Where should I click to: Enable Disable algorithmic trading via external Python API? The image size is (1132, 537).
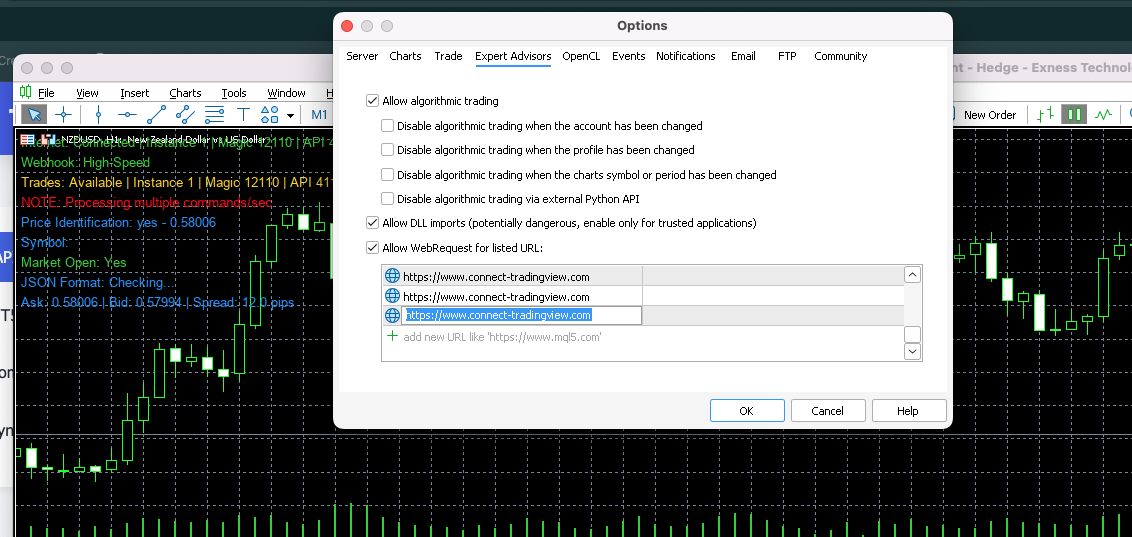click(x=388, y=199)
